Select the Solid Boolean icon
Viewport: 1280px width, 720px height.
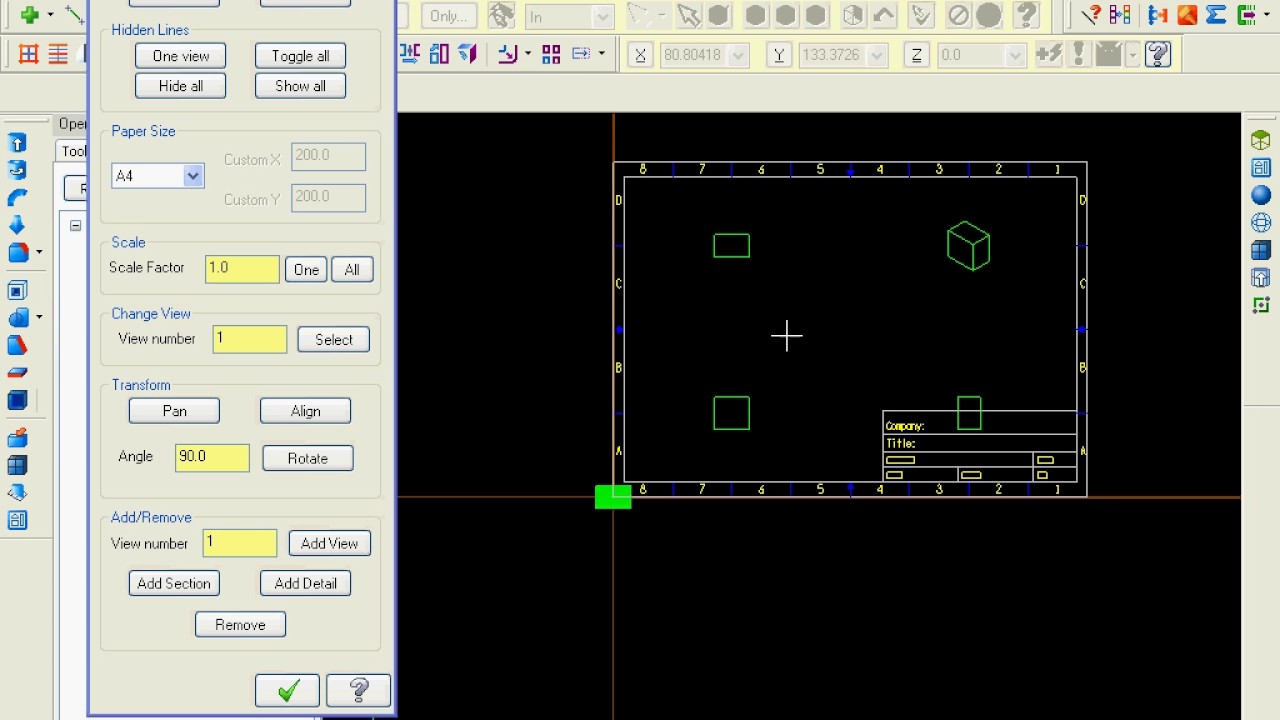(x=18, y=318)
